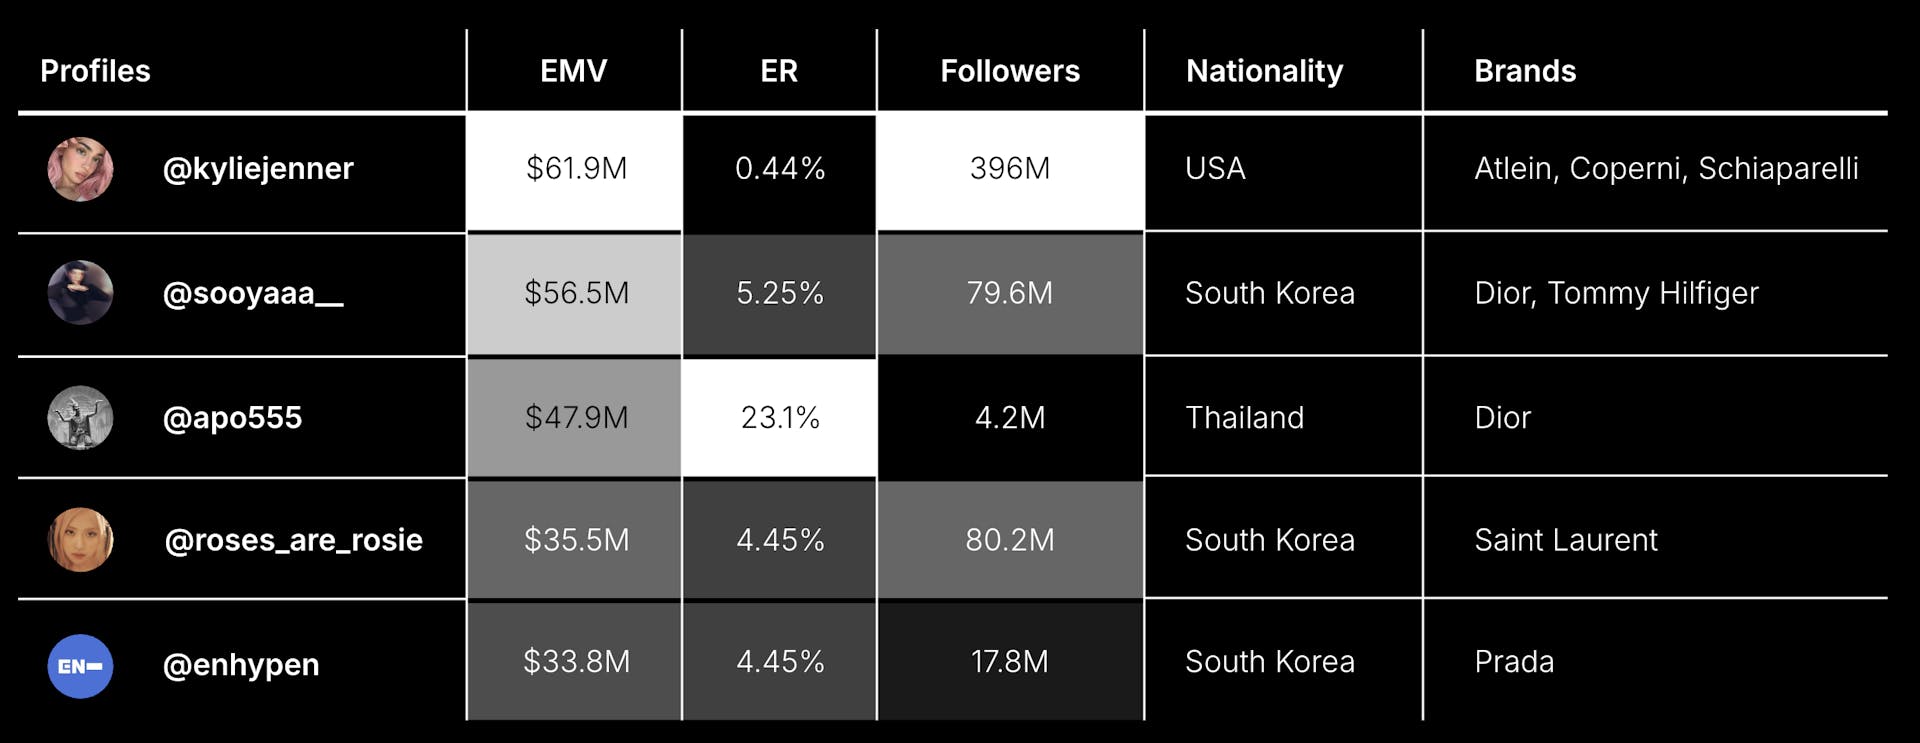Click the Followers column header
Image resolution: width=1920 pixels, height=743 pixels.
pos(1010,71)
